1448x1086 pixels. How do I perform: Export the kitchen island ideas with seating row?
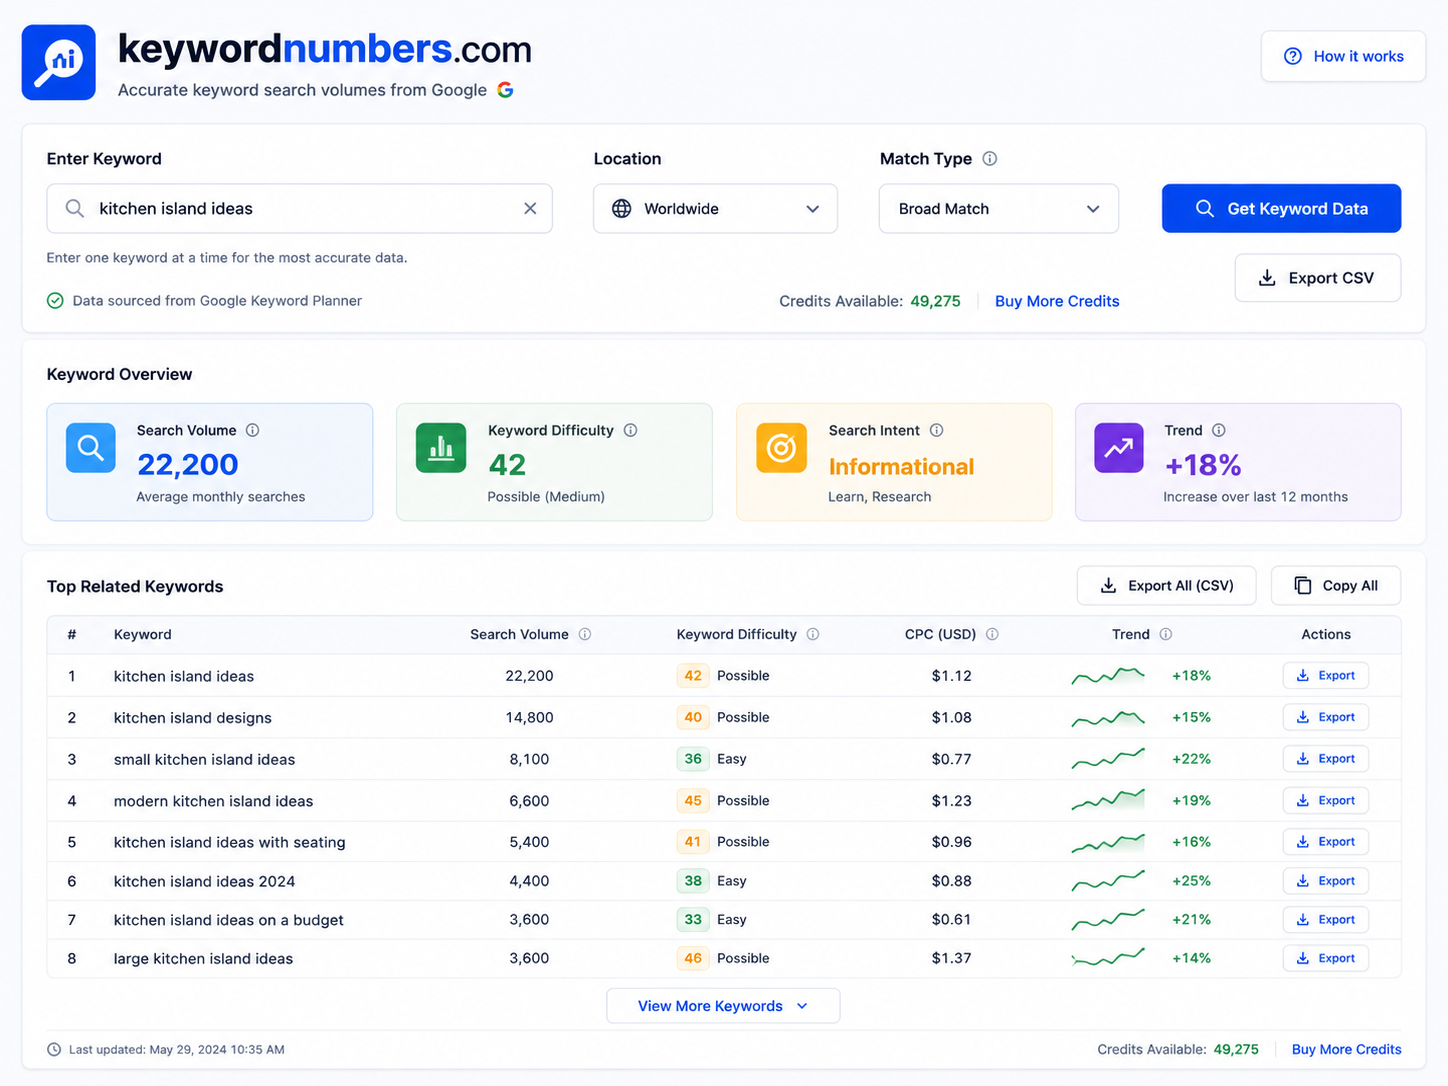pos(1325,842)
